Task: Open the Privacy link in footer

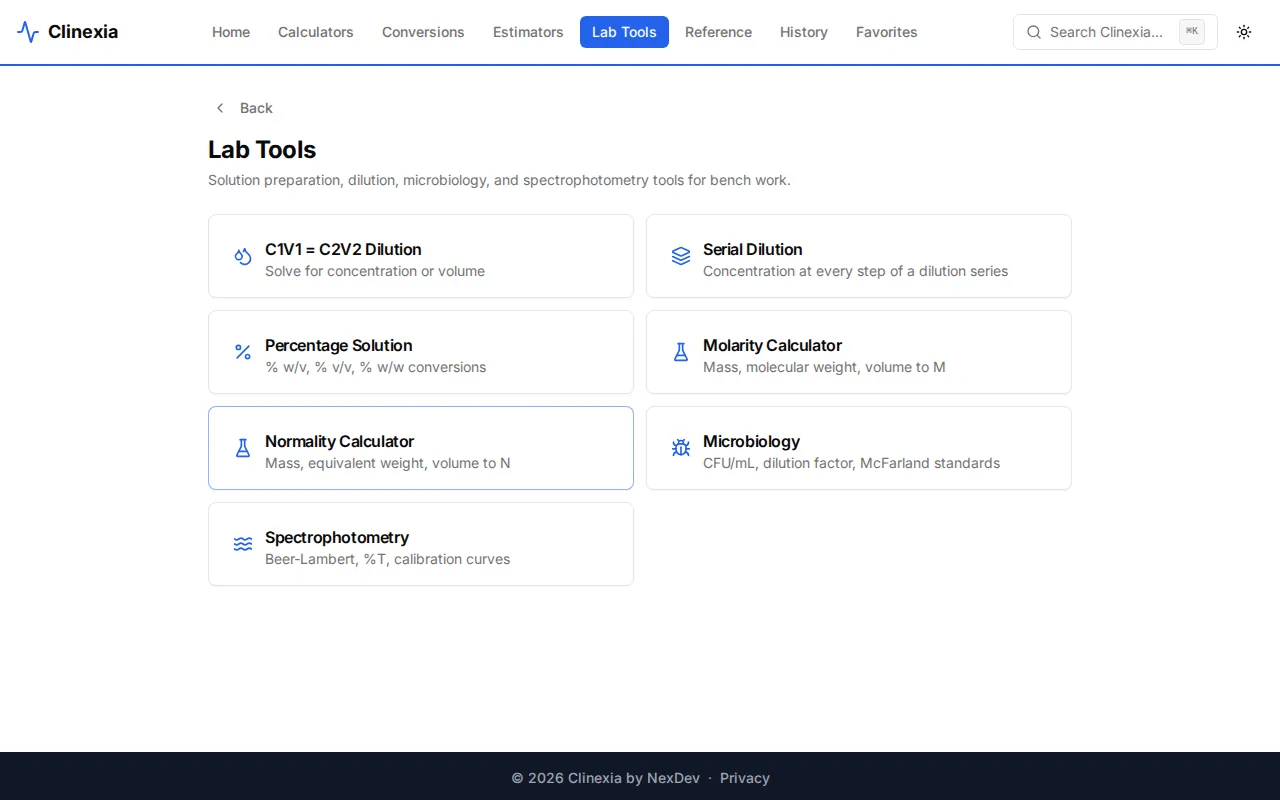Action: 745,778
